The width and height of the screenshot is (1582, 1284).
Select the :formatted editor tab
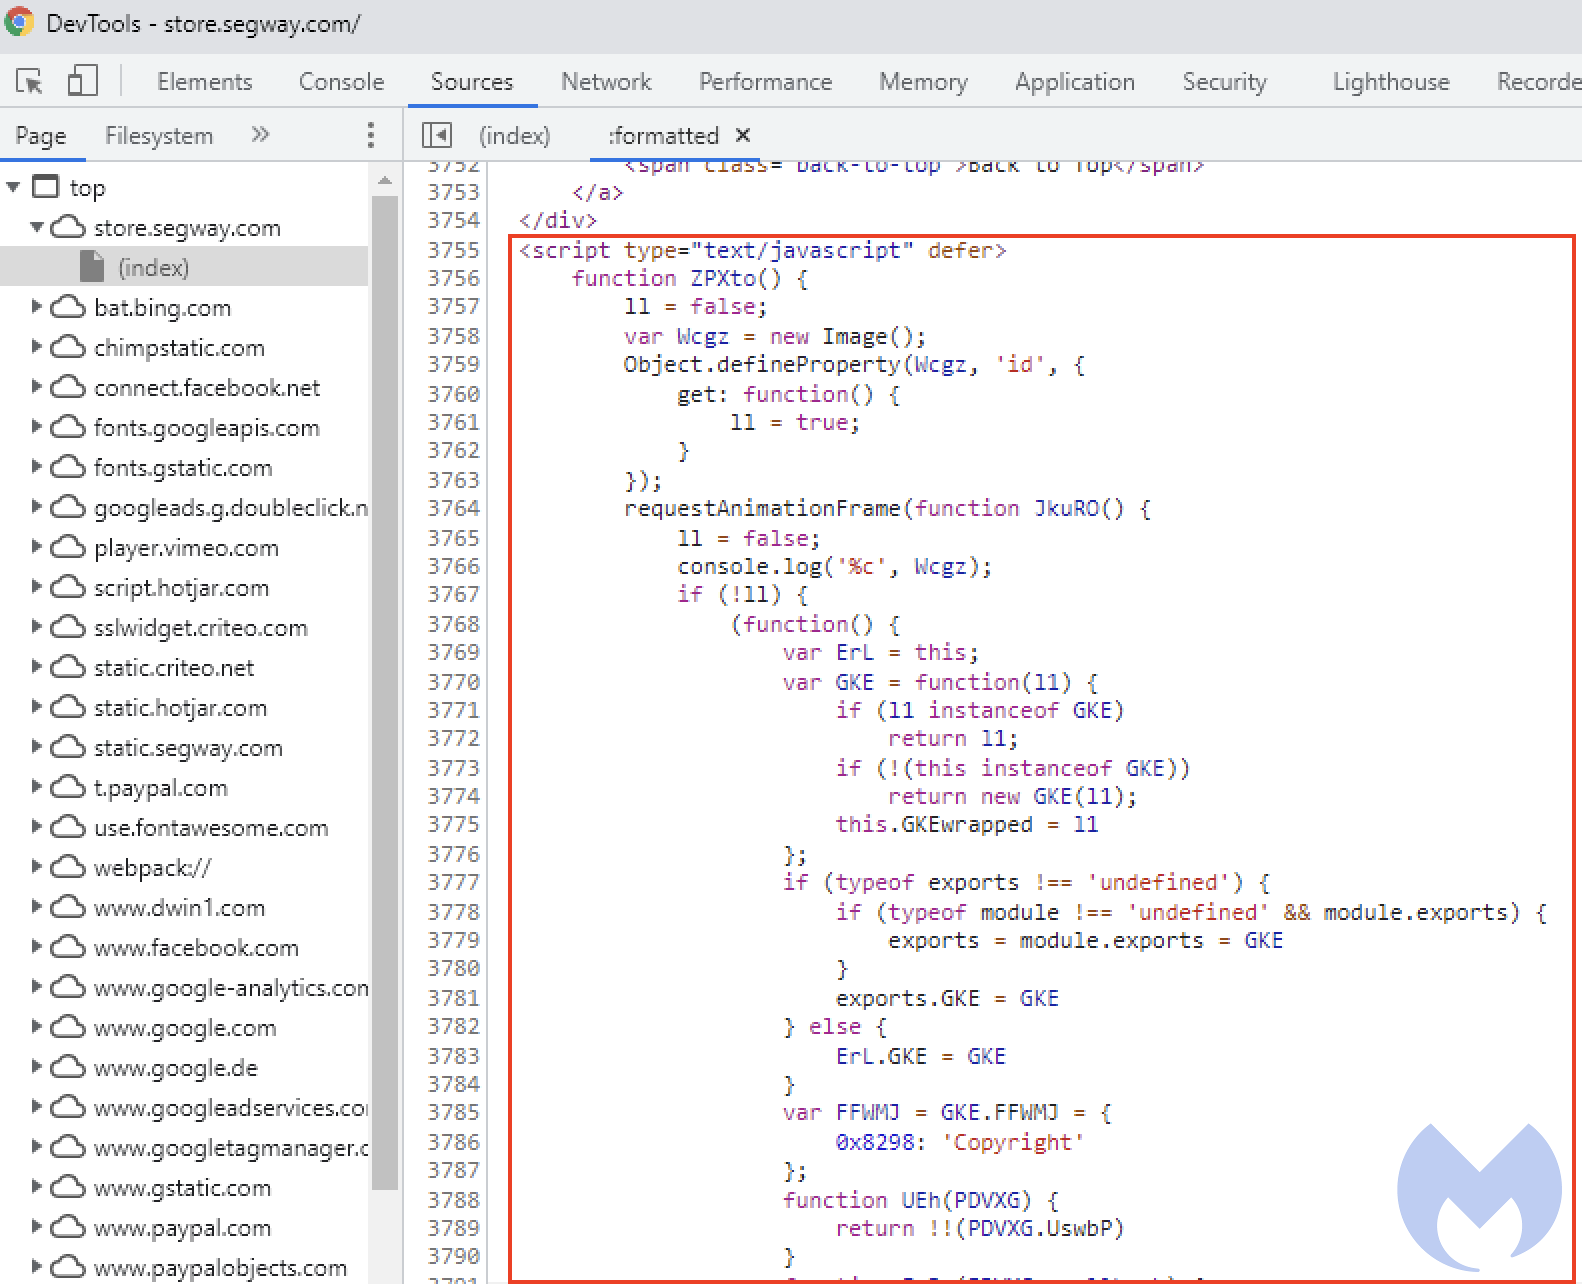(x=664, y=135)
